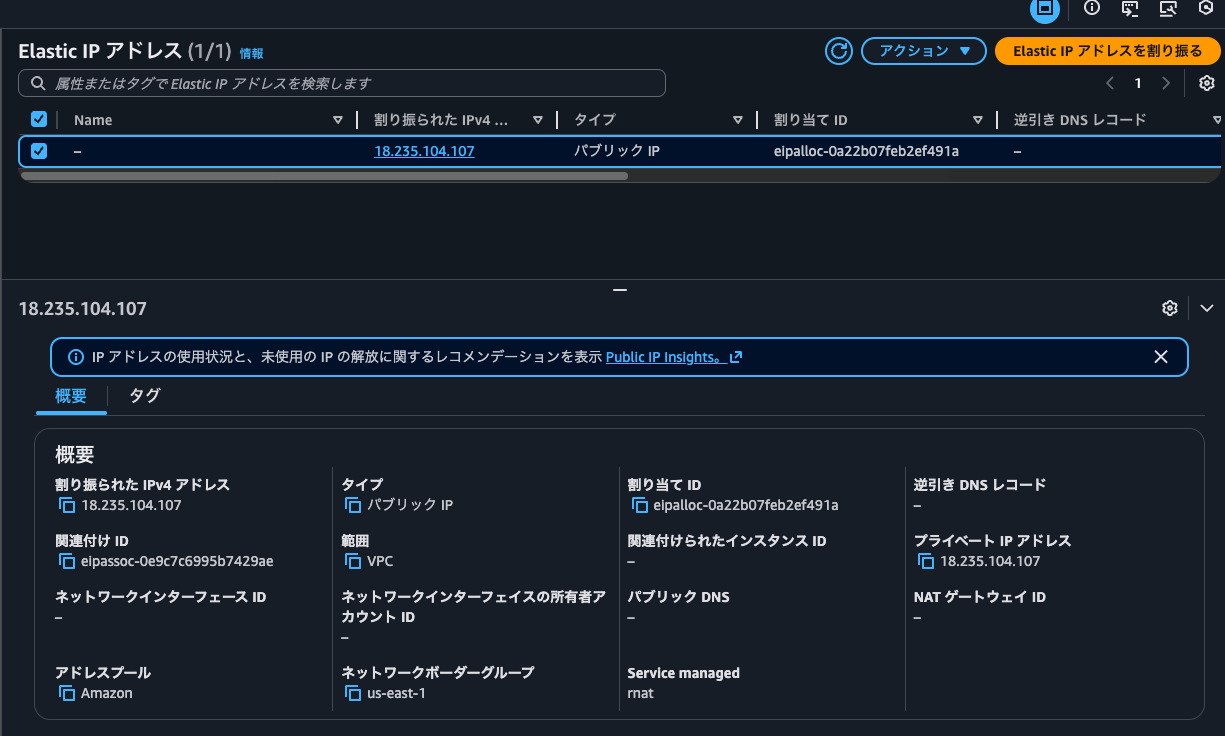Open the detail panel settings gear
Image resolution: width=1225 pixels, height=736 pixels.
(x=1169, y=308)
